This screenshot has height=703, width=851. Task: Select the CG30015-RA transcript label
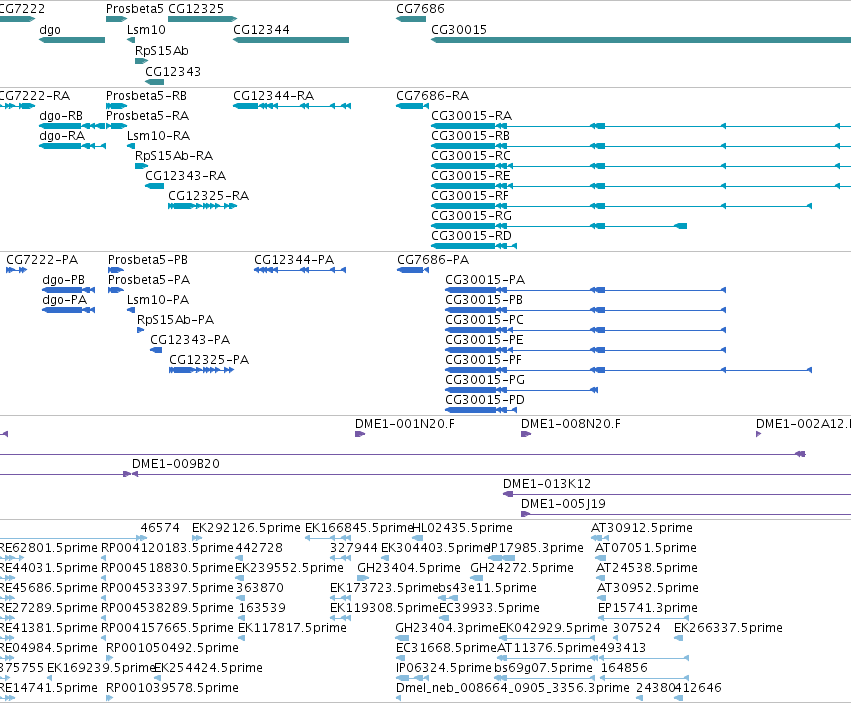click(x=471, y=116)
